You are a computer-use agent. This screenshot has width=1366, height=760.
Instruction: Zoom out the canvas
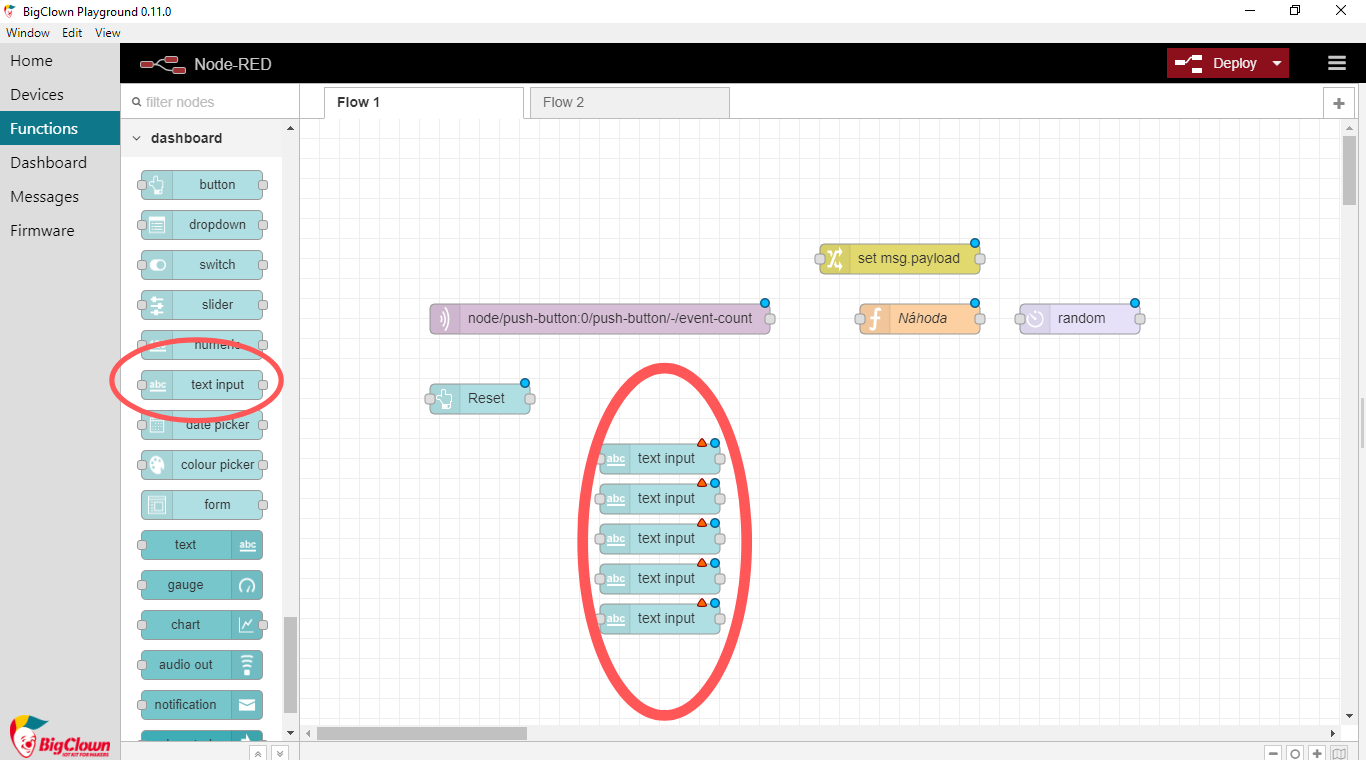(1273, 753)
